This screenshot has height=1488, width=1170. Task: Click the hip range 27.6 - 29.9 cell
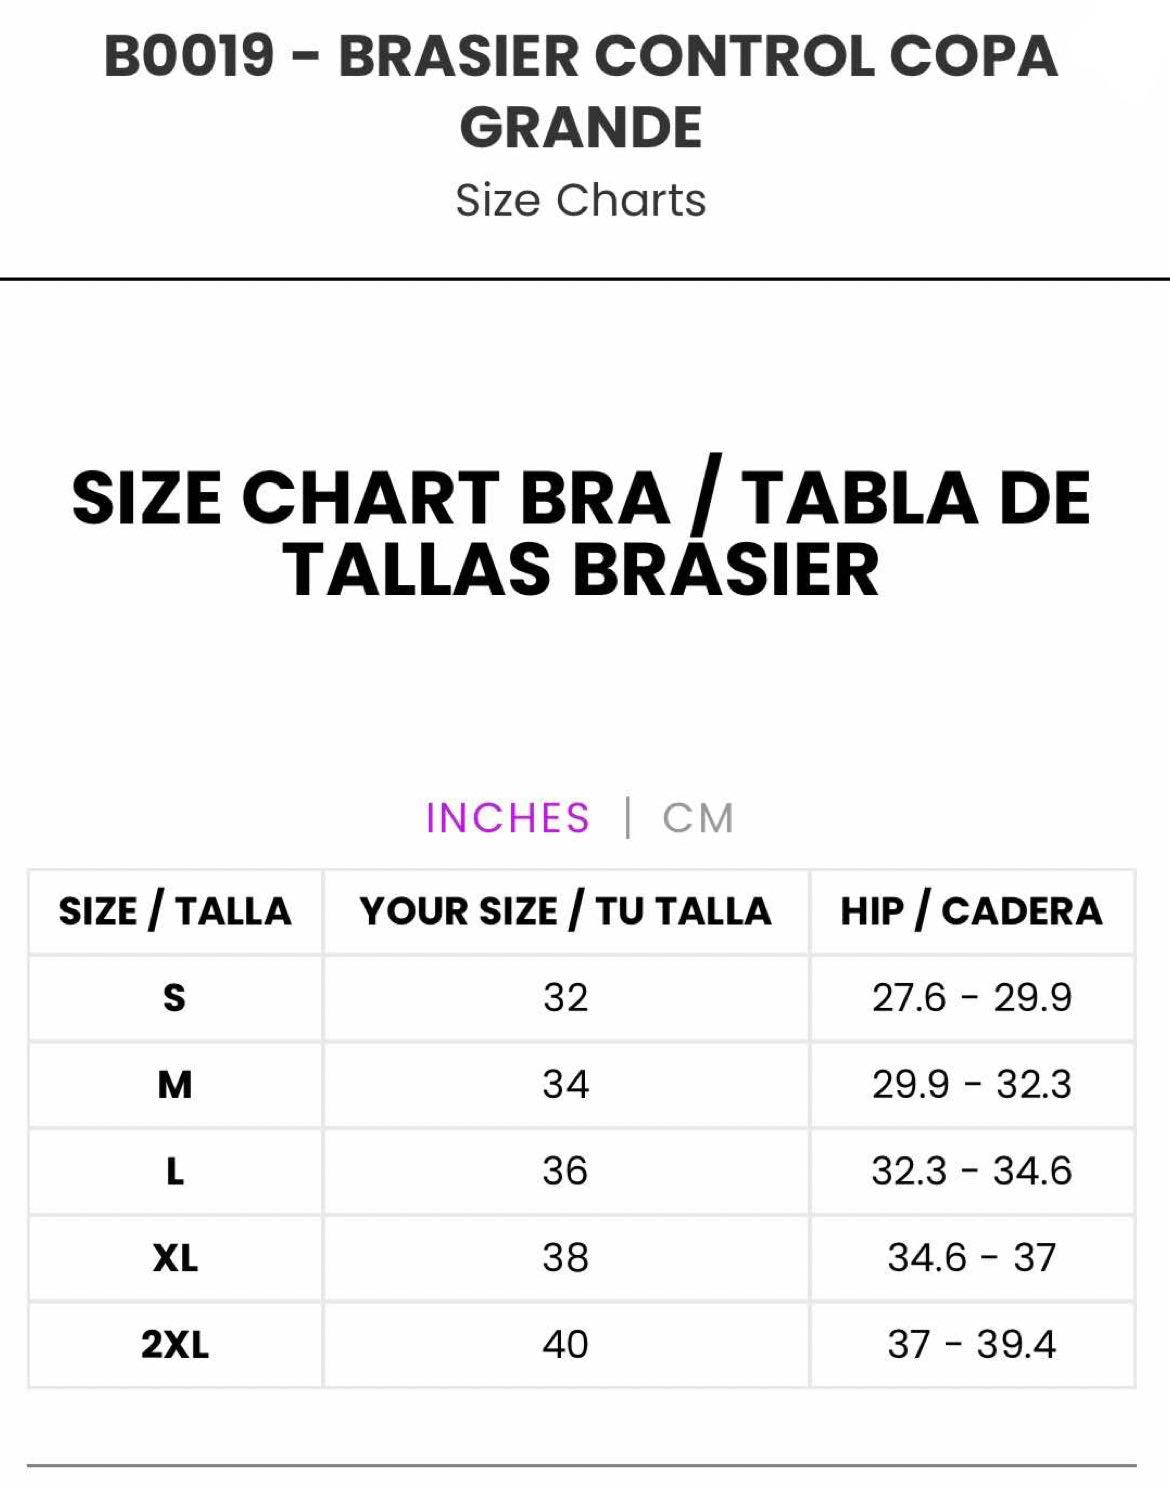[x=971, y=997]
